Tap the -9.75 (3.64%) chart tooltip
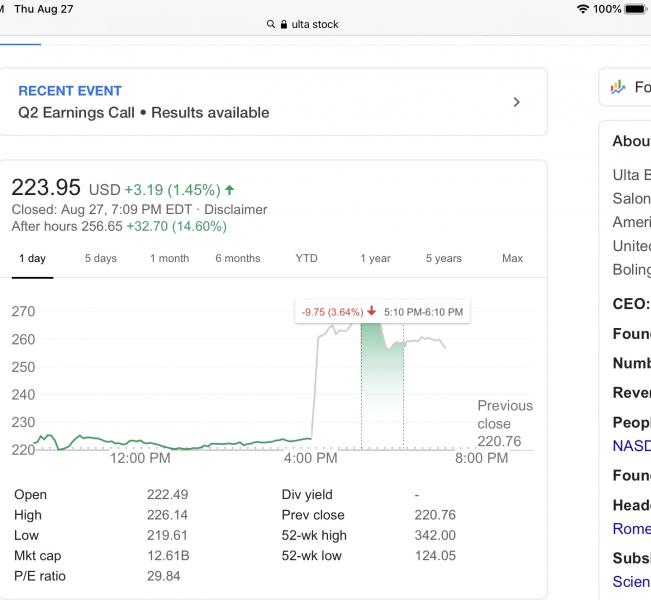 [x=382, y=311]
